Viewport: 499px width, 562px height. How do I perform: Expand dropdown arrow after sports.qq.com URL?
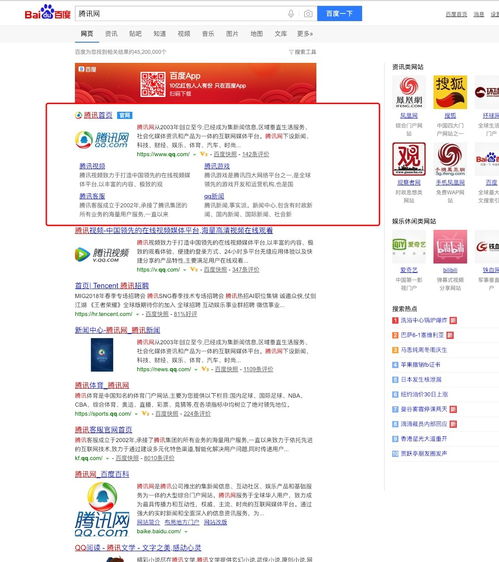pos(136,414)
